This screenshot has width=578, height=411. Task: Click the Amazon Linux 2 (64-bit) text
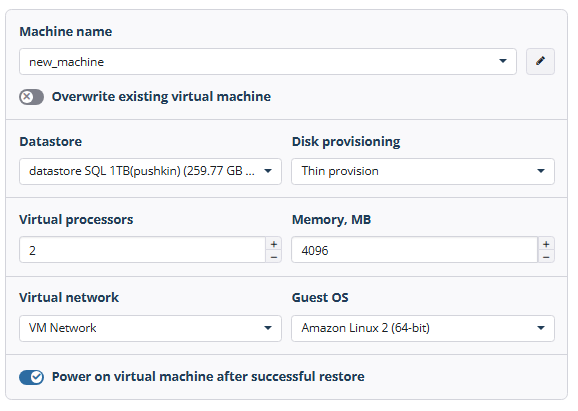pos(366,328)
